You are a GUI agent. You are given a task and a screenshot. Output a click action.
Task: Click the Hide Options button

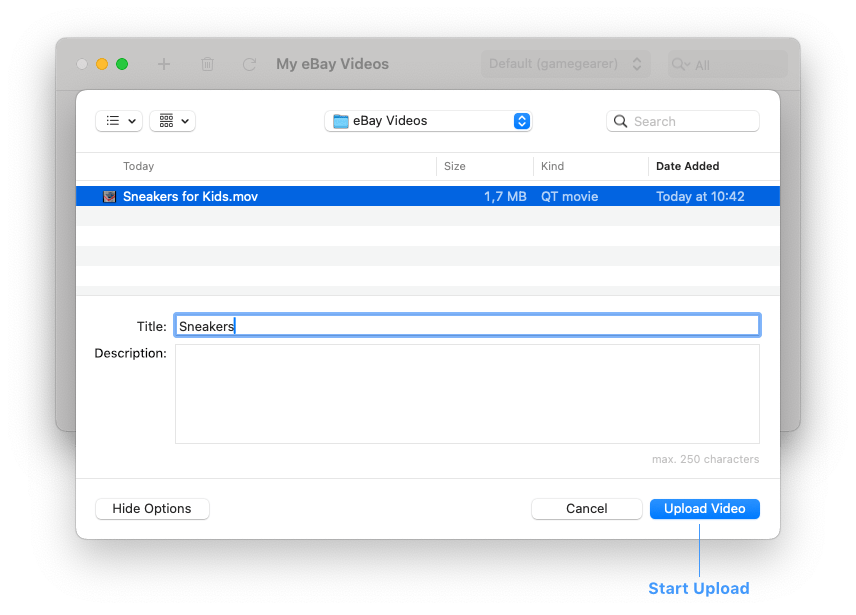click(x=152, y=509)
